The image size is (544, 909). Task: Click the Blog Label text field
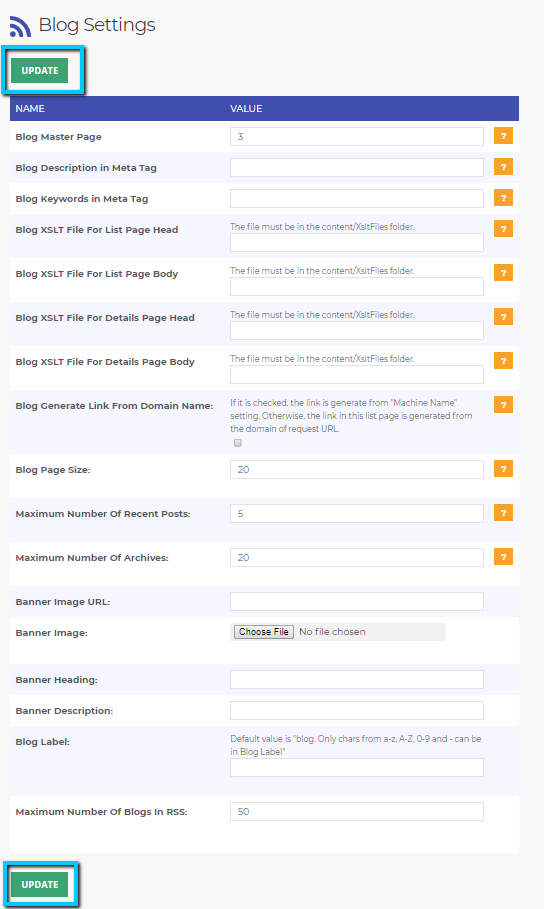[x=357, y=768]
